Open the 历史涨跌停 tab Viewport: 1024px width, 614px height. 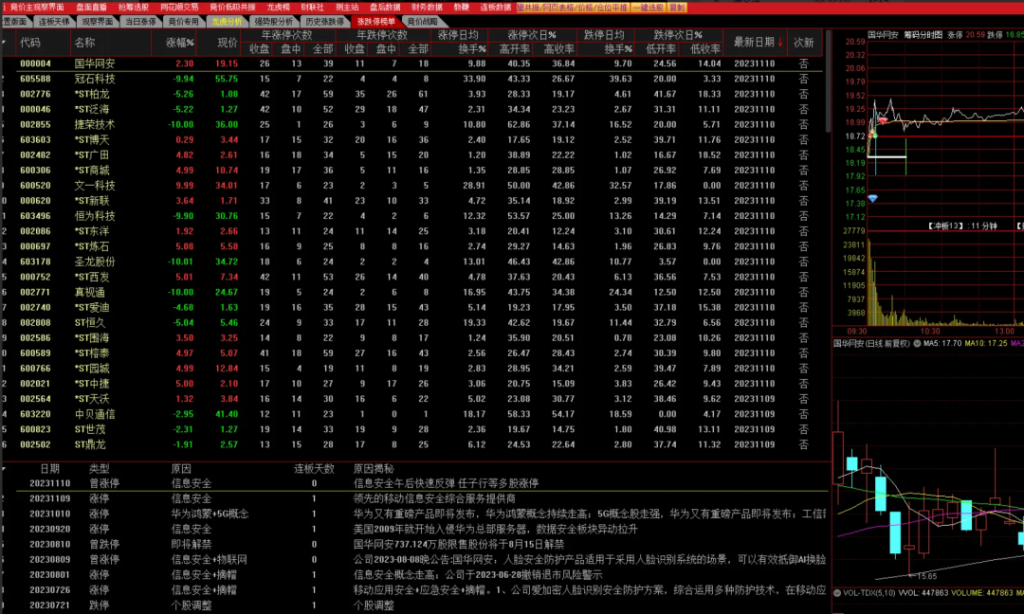(x=325, y=20)
